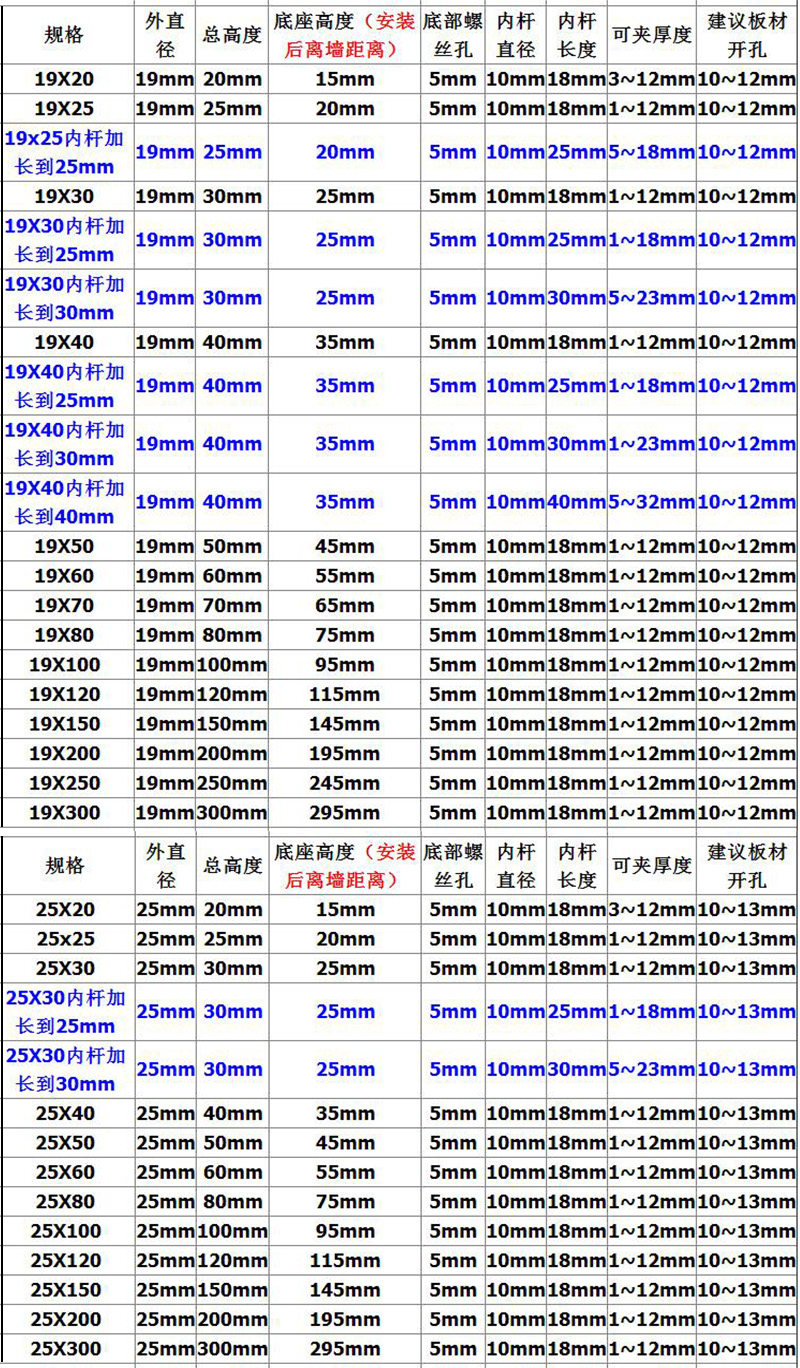Viewport: 800px width, 1368px height.
Task: Click the '65mm' base height value
Action: (x=344, y=606)
